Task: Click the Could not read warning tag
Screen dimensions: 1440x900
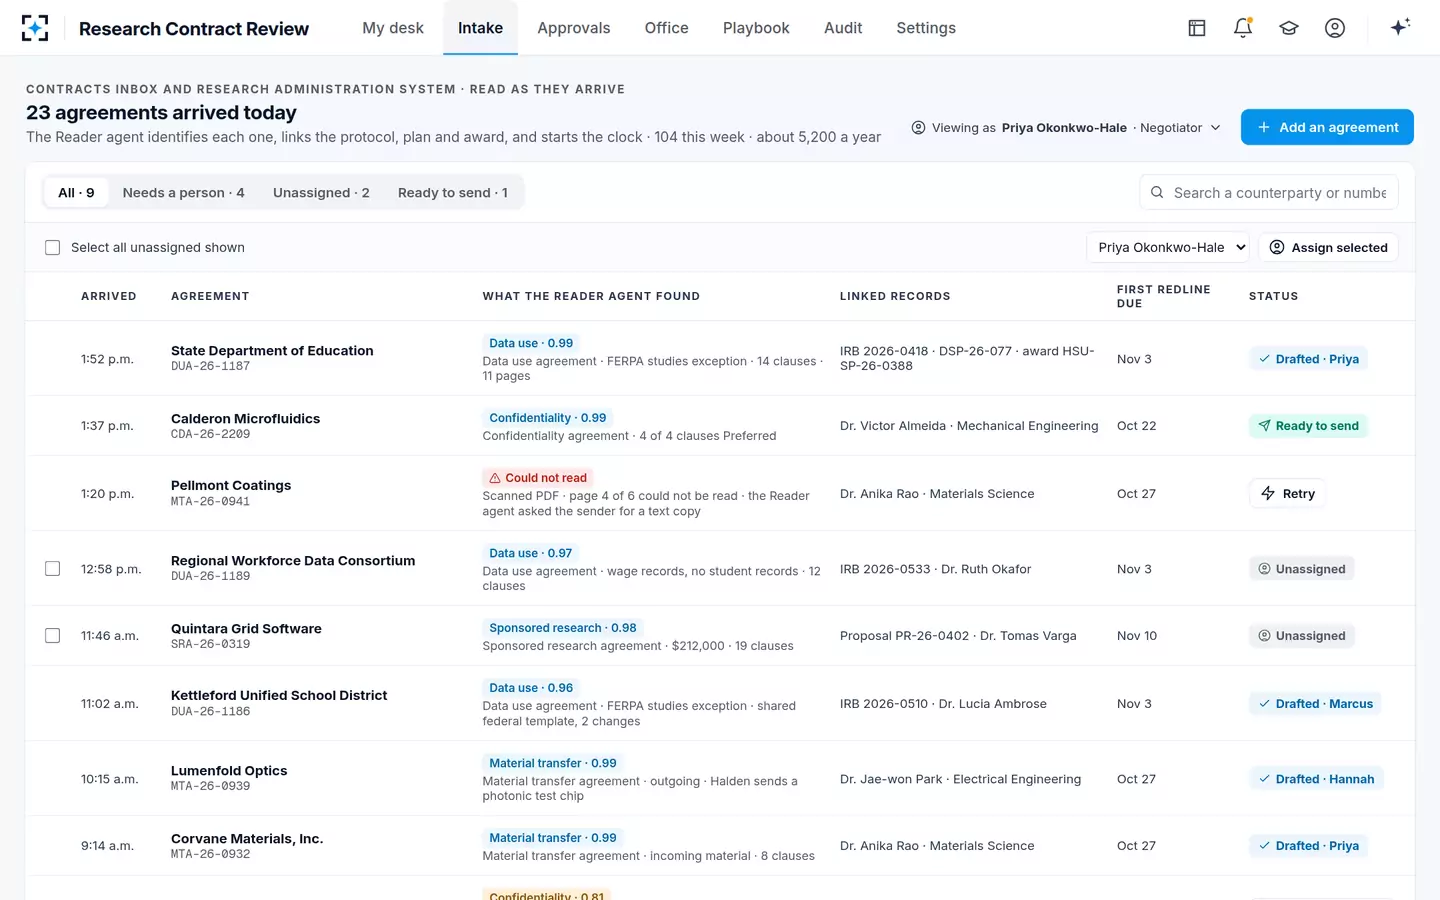Action: pyautogui.click(x=538, y=478)
